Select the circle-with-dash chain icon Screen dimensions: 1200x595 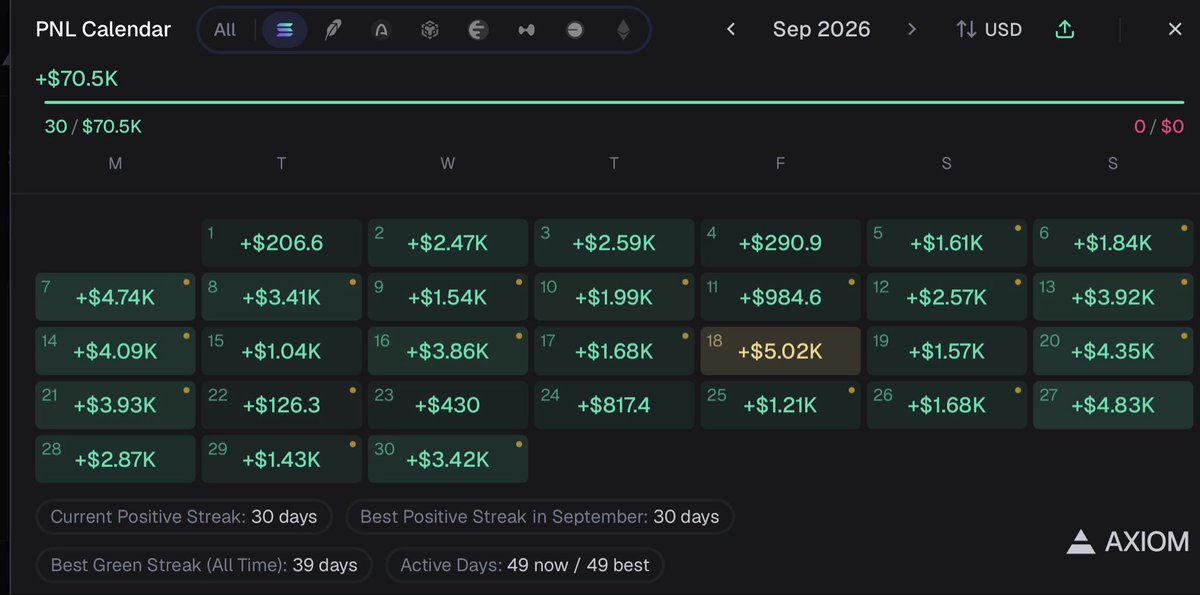point(574,30)
